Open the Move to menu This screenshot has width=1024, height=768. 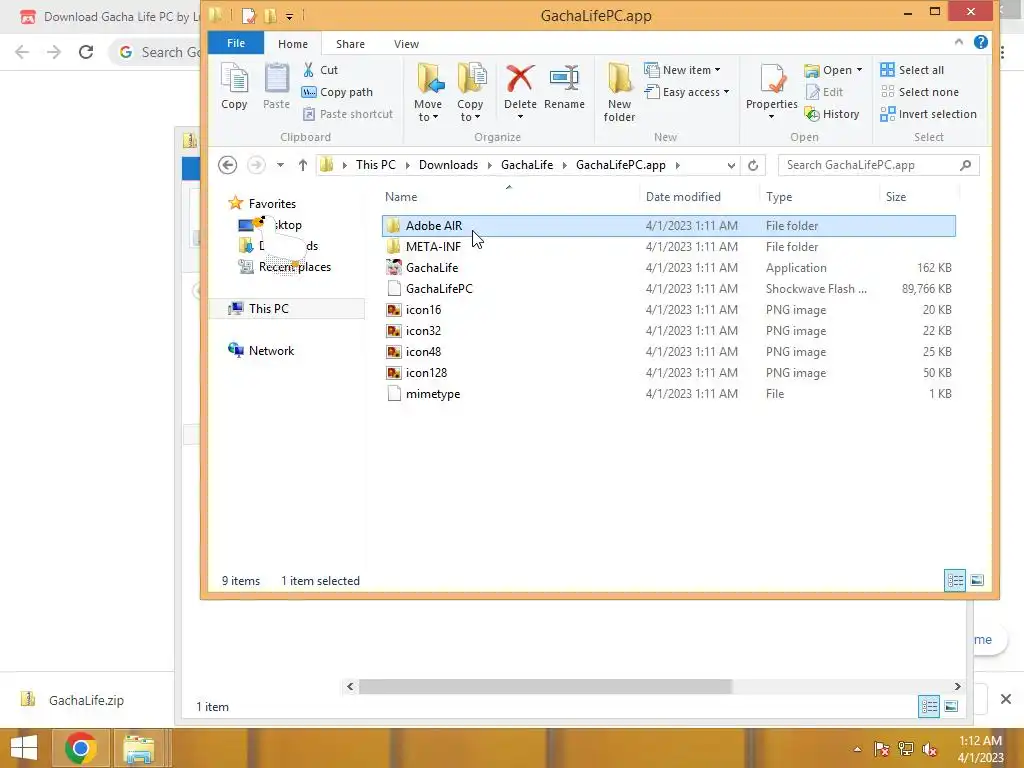(x=428, y=92)
